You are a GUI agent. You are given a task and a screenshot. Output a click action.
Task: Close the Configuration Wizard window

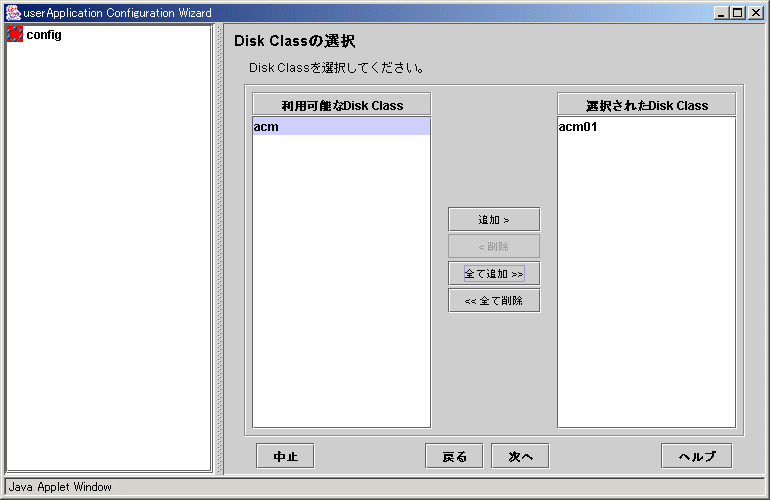pos(755,13)
